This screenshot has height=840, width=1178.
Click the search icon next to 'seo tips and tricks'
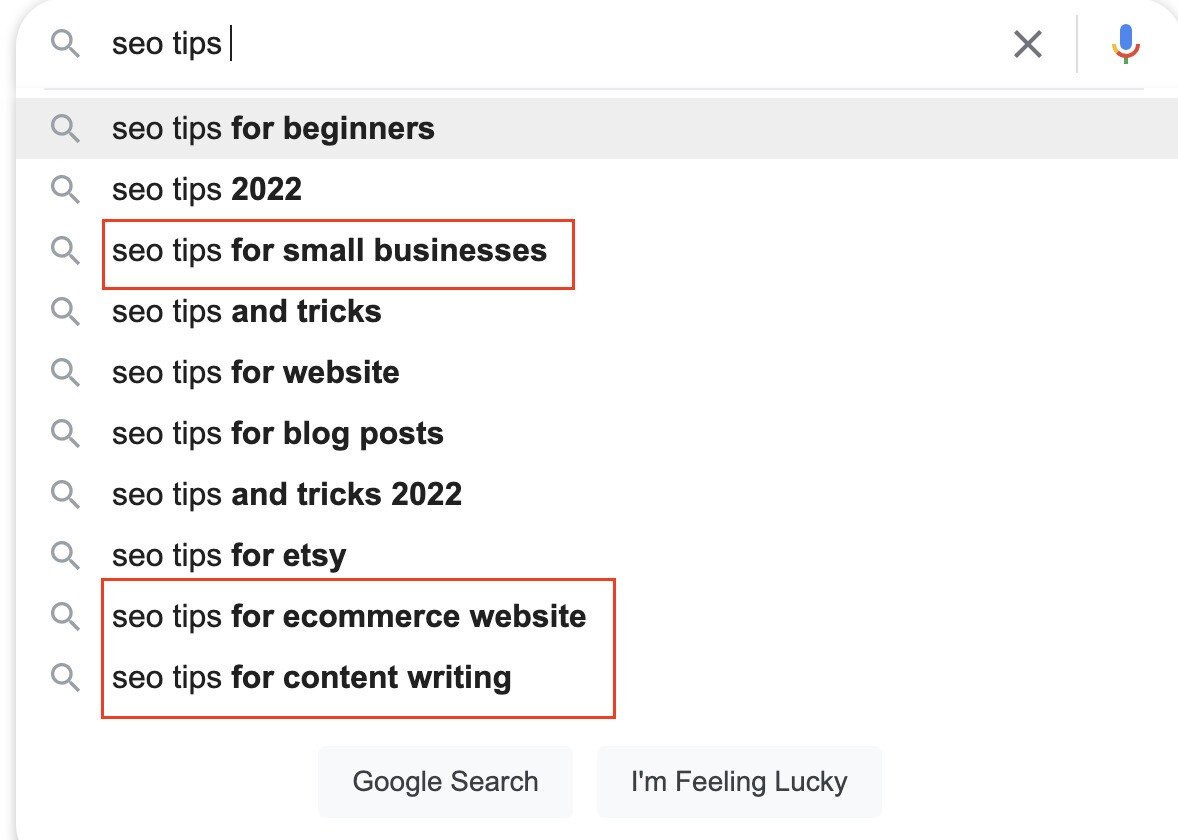click(x=66, y=311)
